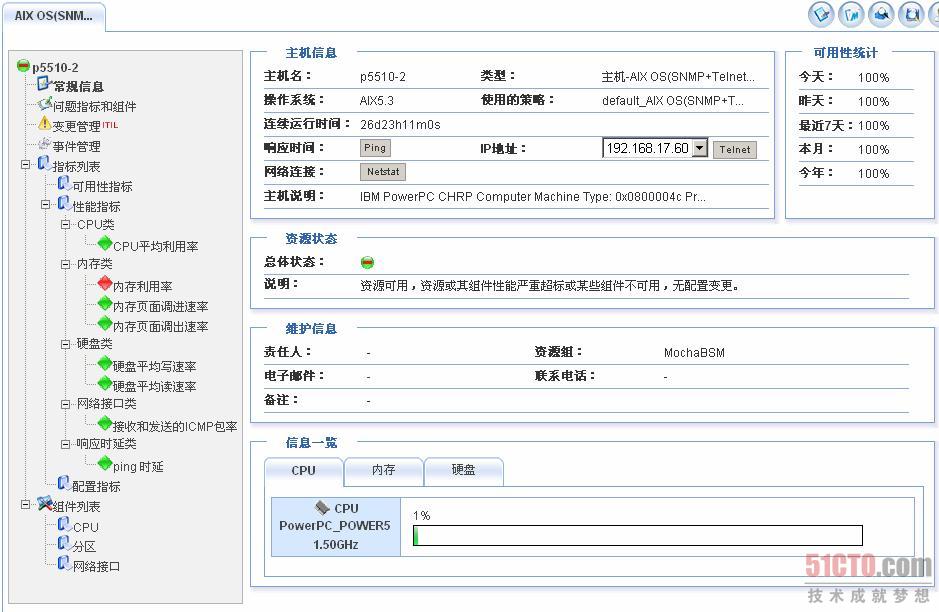Switch to the 内存 info tab

pyautogui.click(x=383, y=471)
